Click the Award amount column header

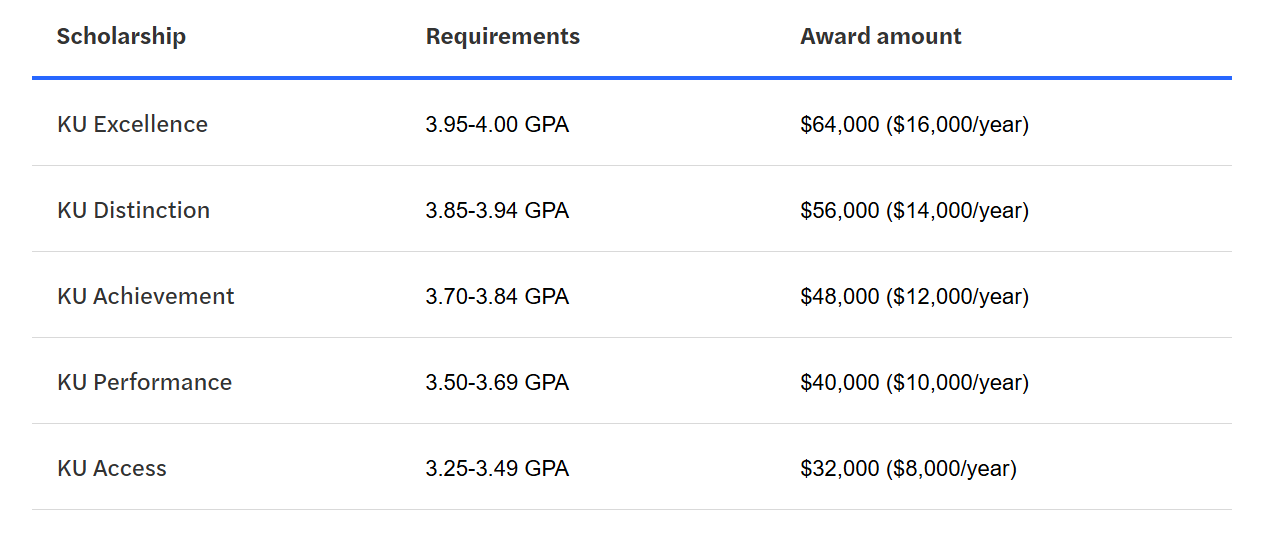(881, 37)
